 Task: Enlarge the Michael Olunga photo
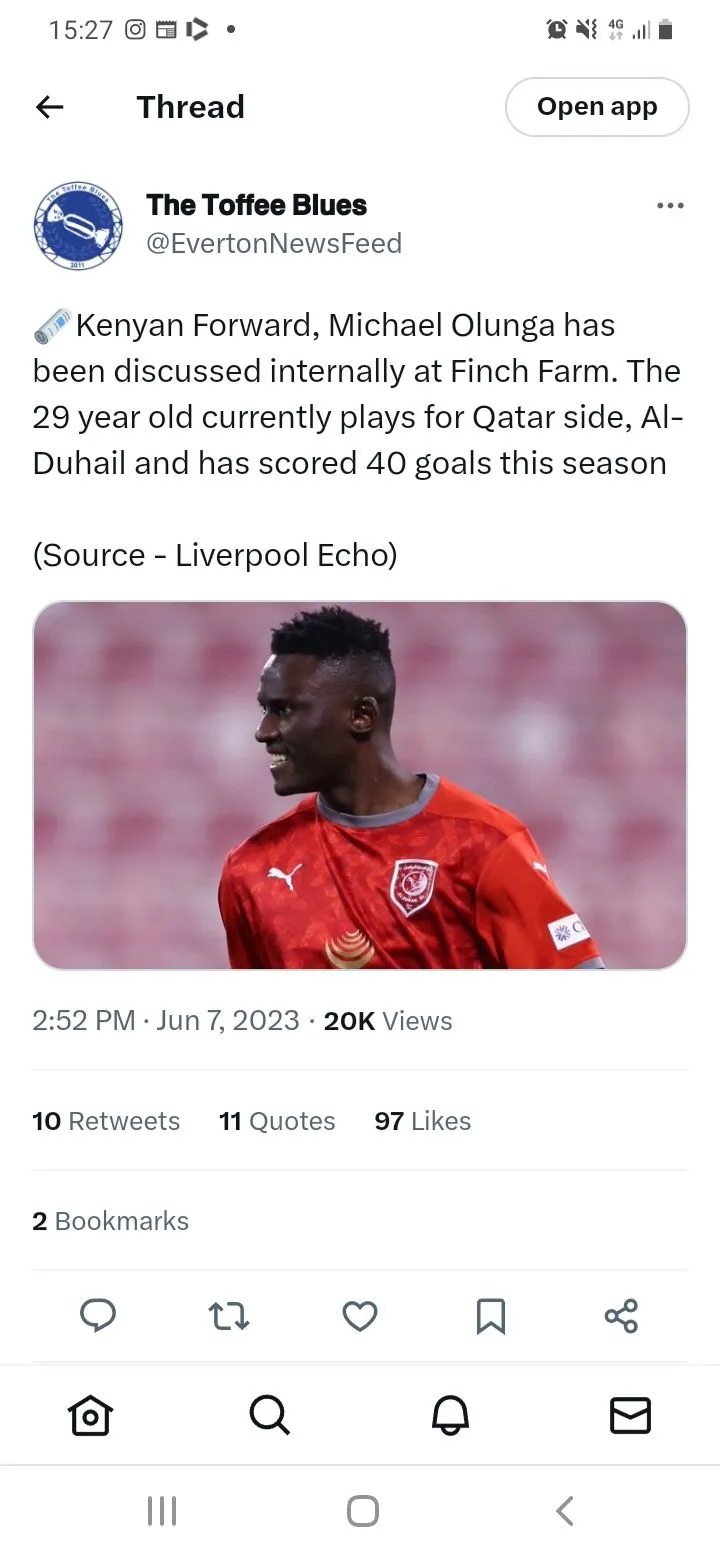[360, 785]
